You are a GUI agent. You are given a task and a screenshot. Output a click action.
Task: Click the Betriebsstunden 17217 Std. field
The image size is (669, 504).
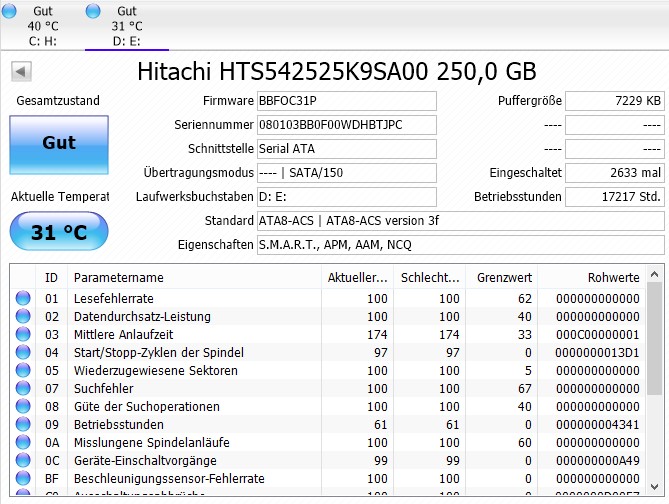(x=615, y=197)
